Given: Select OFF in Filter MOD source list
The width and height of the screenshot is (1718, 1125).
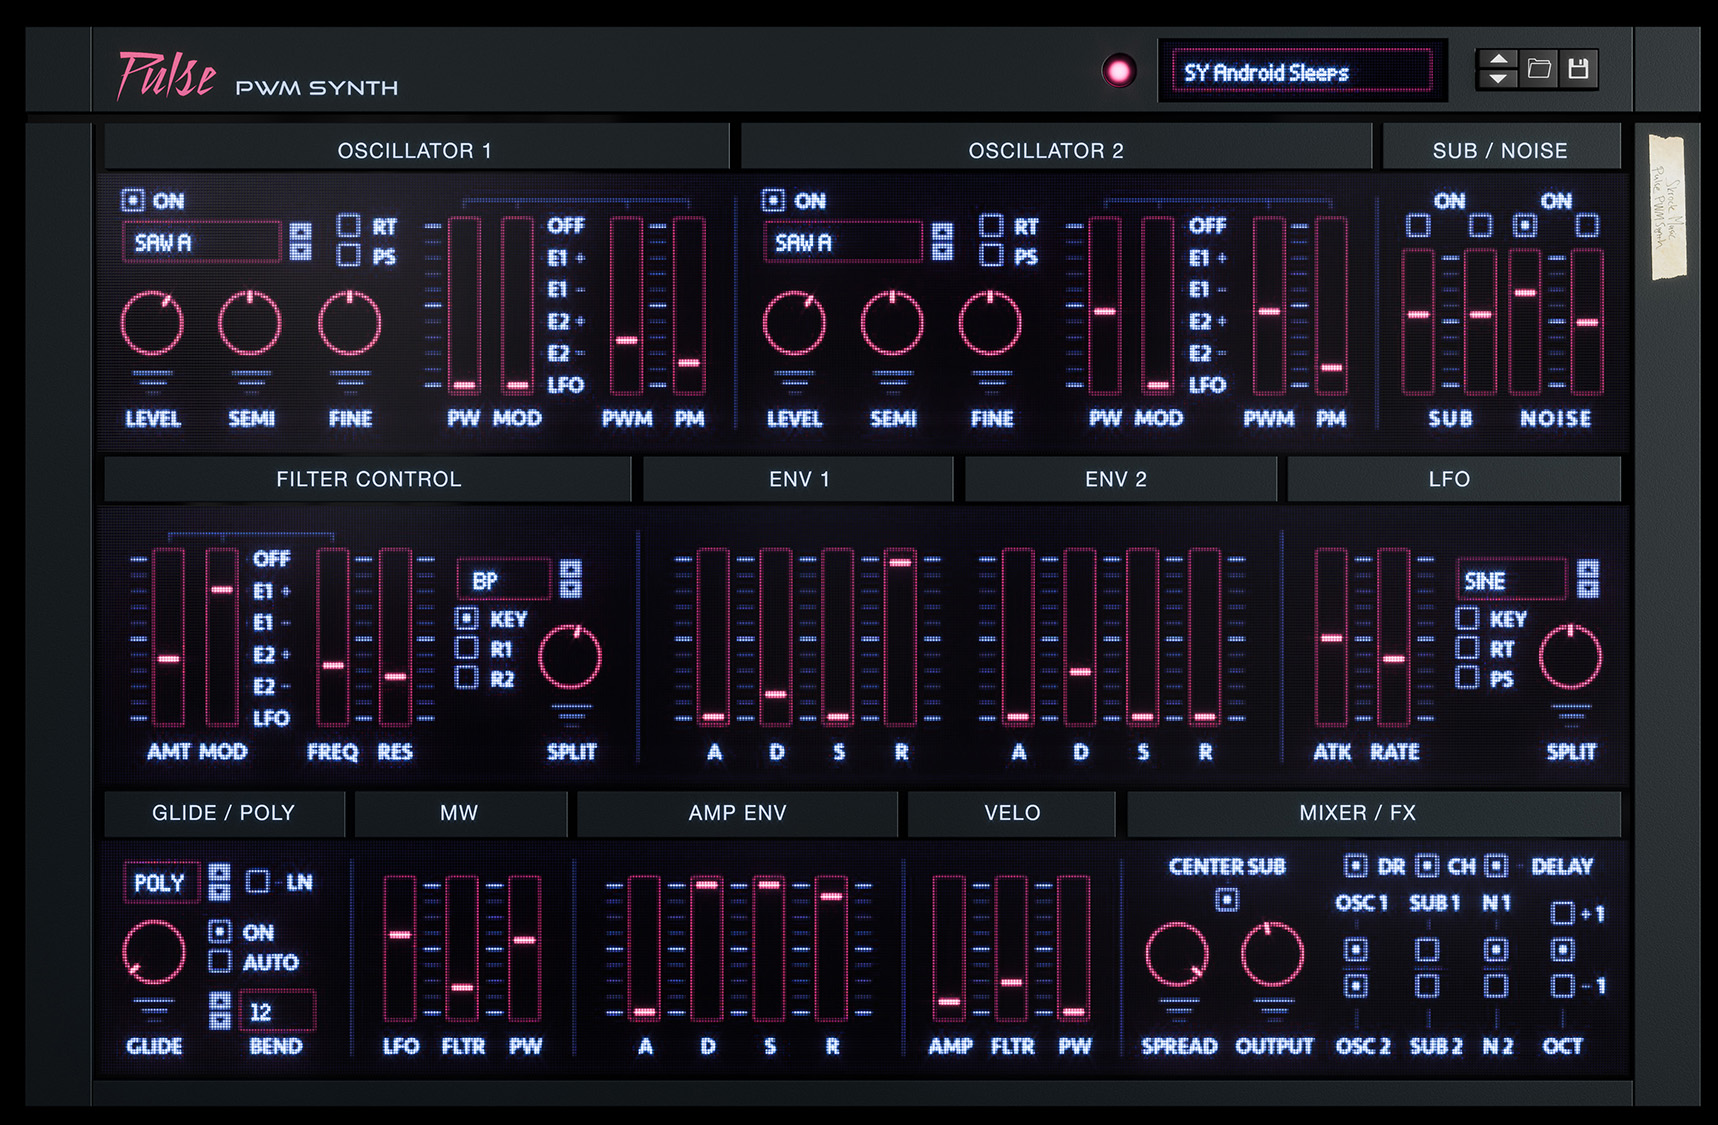Looking at the screenshot, I should [271, 558].
